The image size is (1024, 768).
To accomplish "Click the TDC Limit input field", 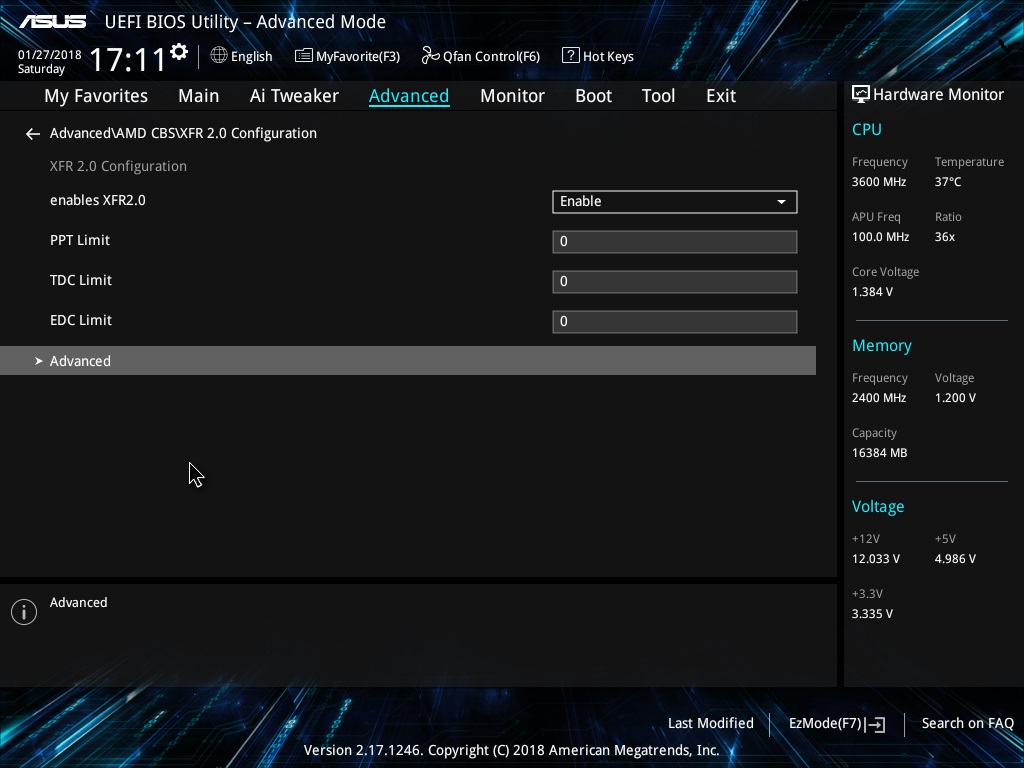I will click(675, 281).
